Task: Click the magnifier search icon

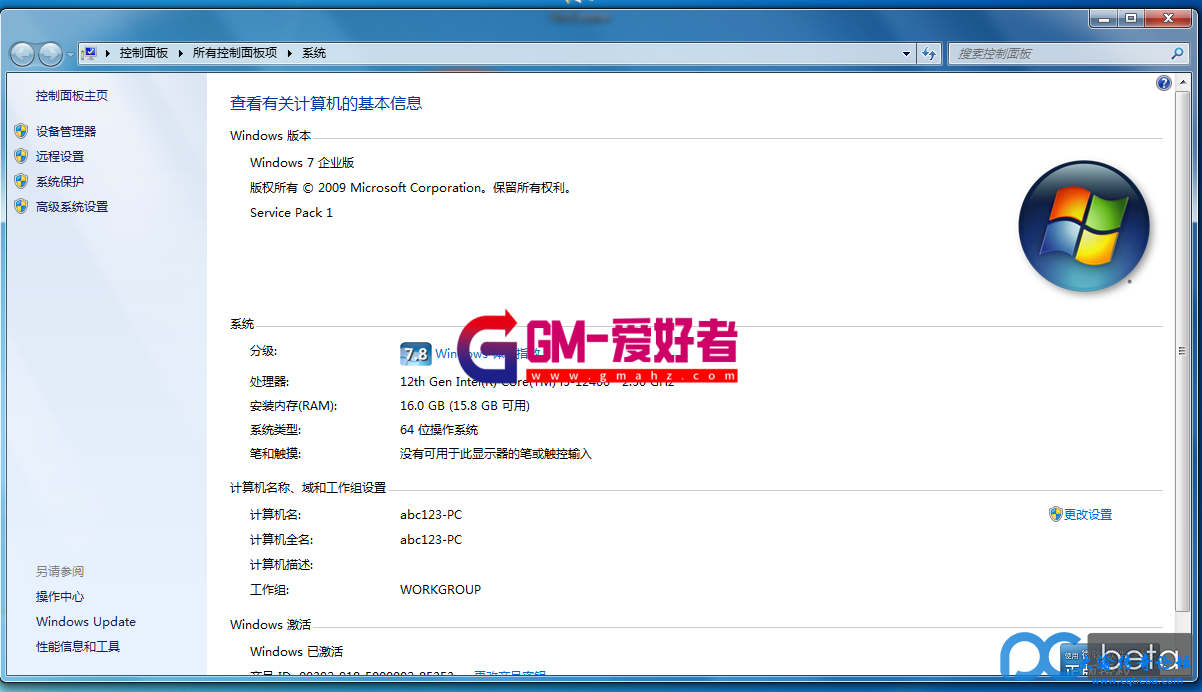Action: pos(1177,54)
